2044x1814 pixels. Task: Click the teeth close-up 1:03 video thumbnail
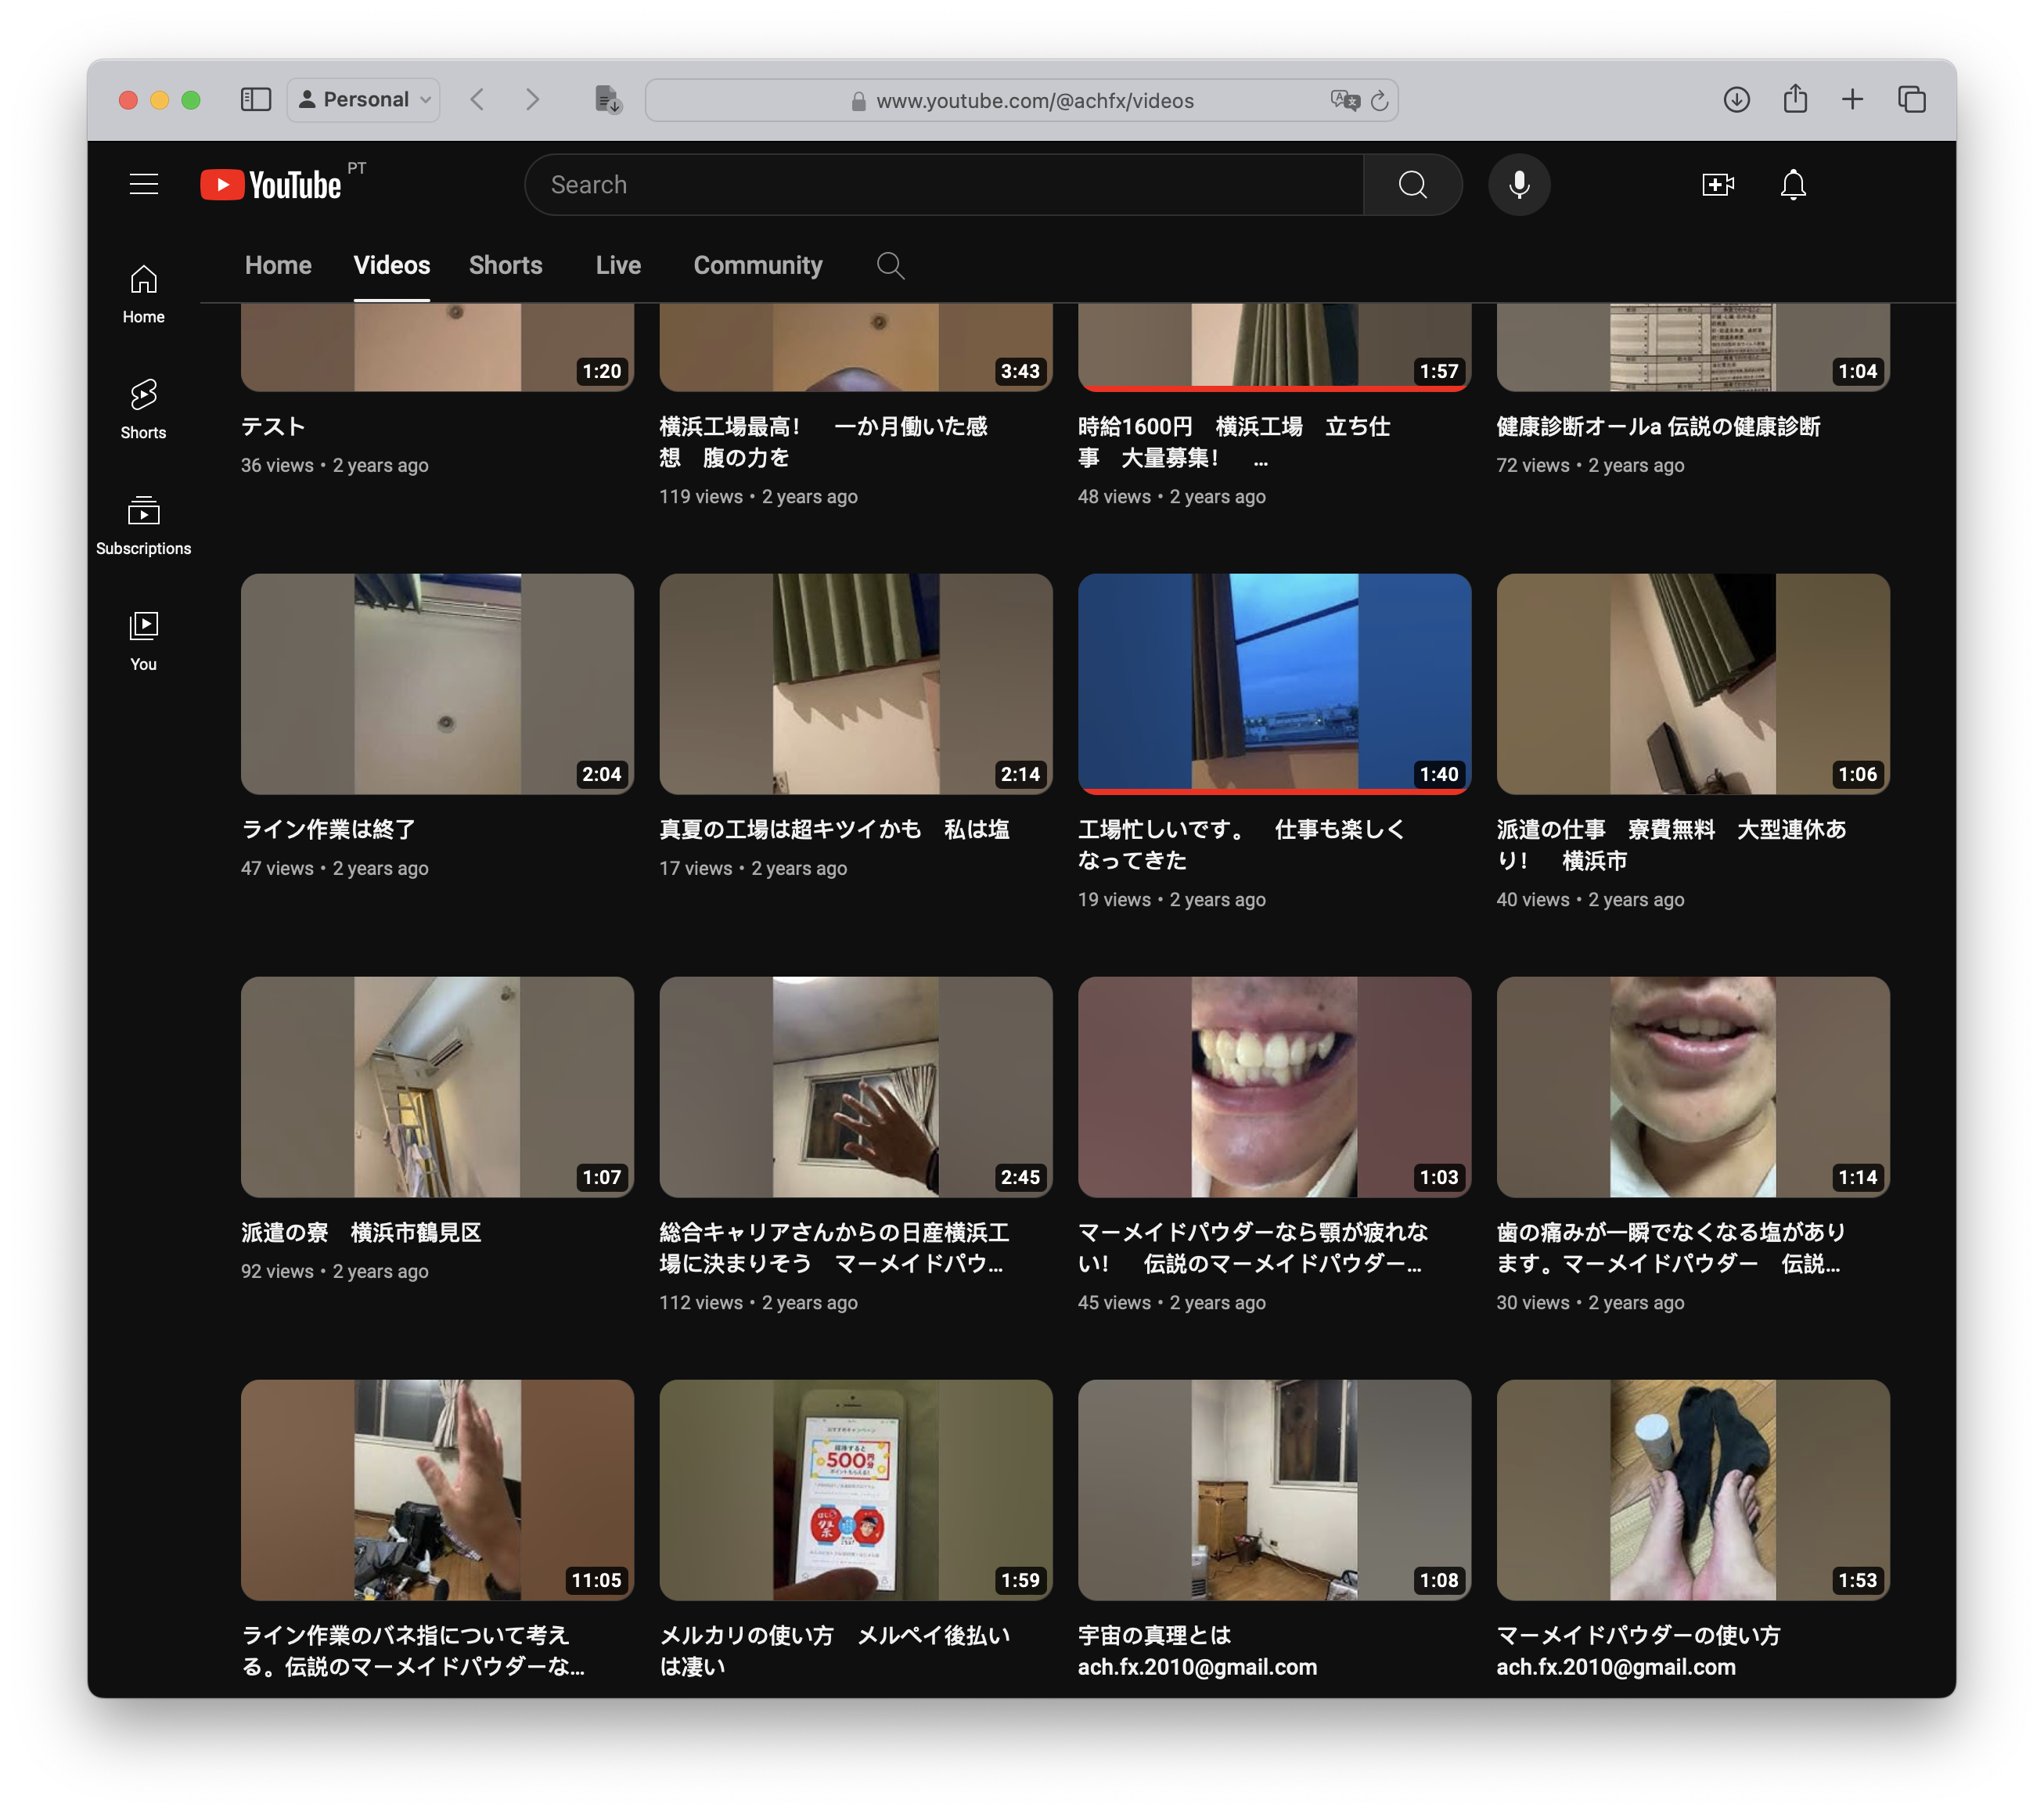click(x=1274, y=1087)
